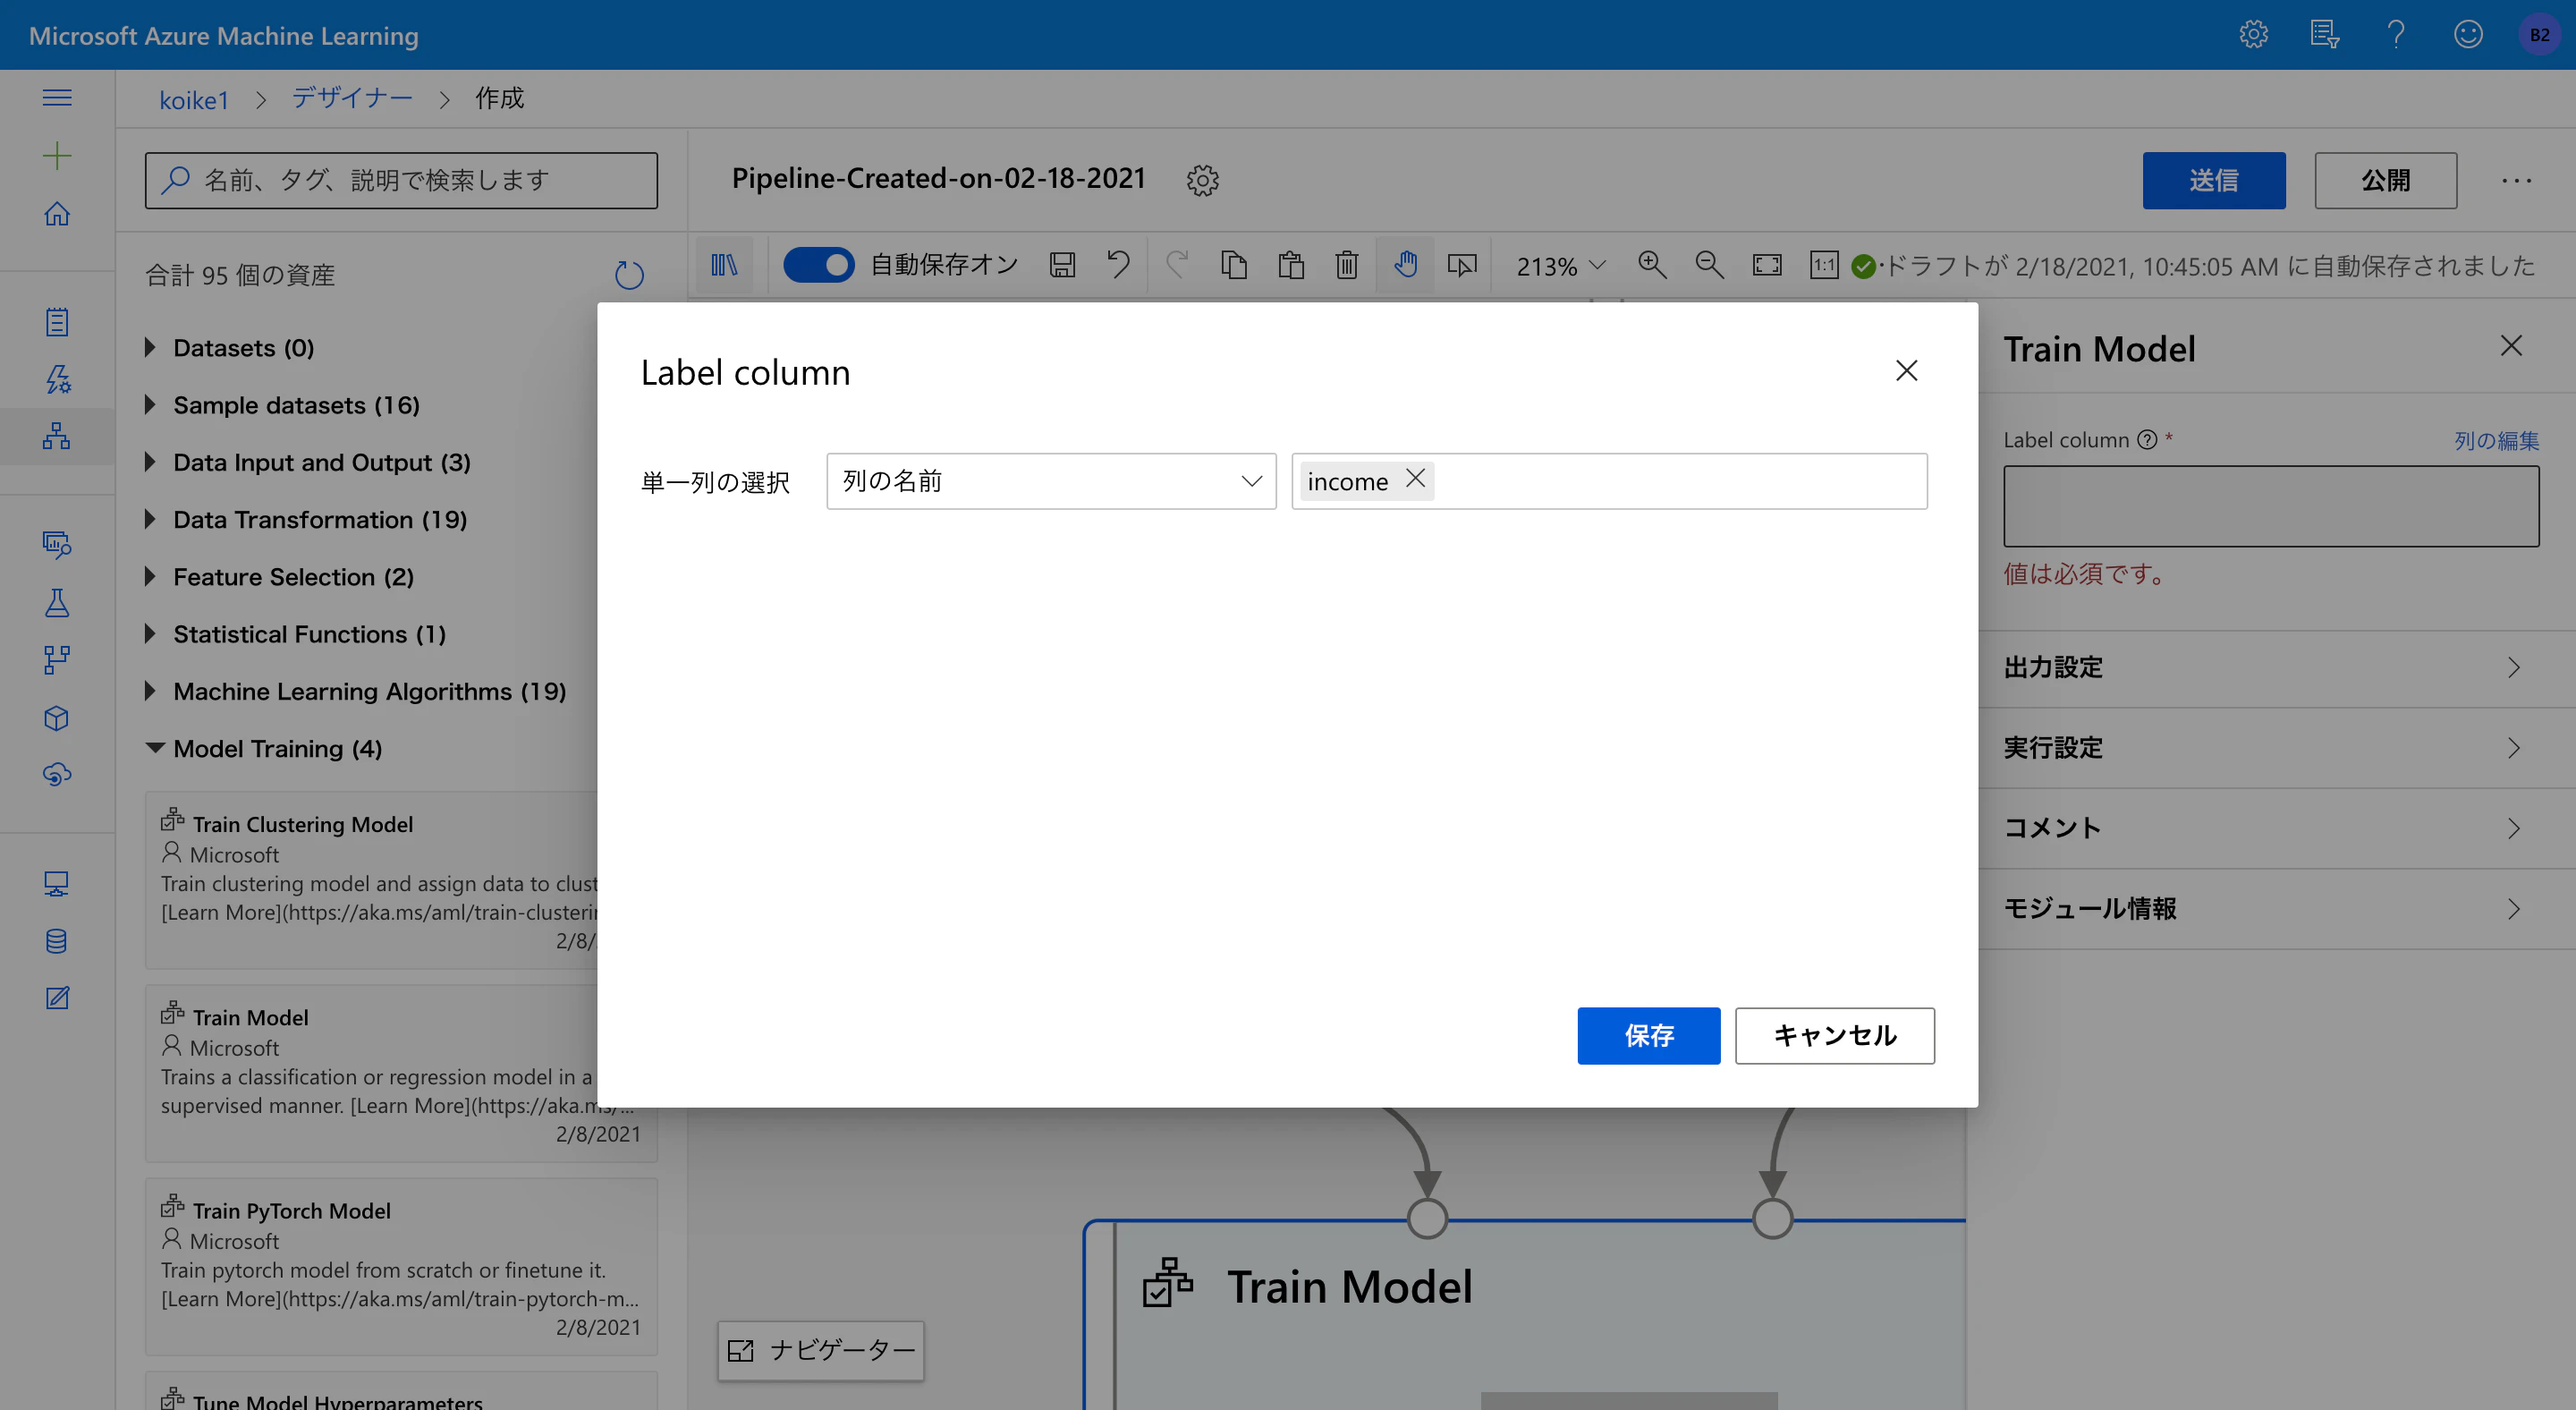Screen dimensions: 2576x1410
Task: Click the Label column field in Train Model panel
Action: tap(2270, 506)
